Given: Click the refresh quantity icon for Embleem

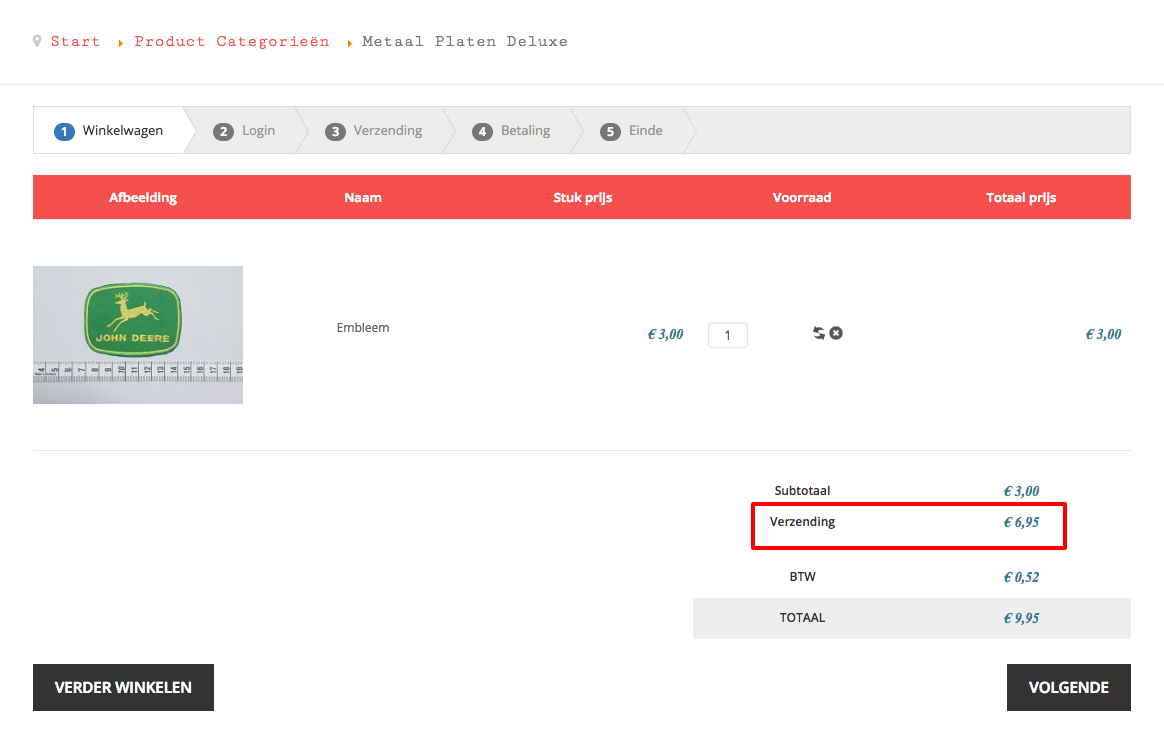Looking at the screenshot, I should pos(819,333).
